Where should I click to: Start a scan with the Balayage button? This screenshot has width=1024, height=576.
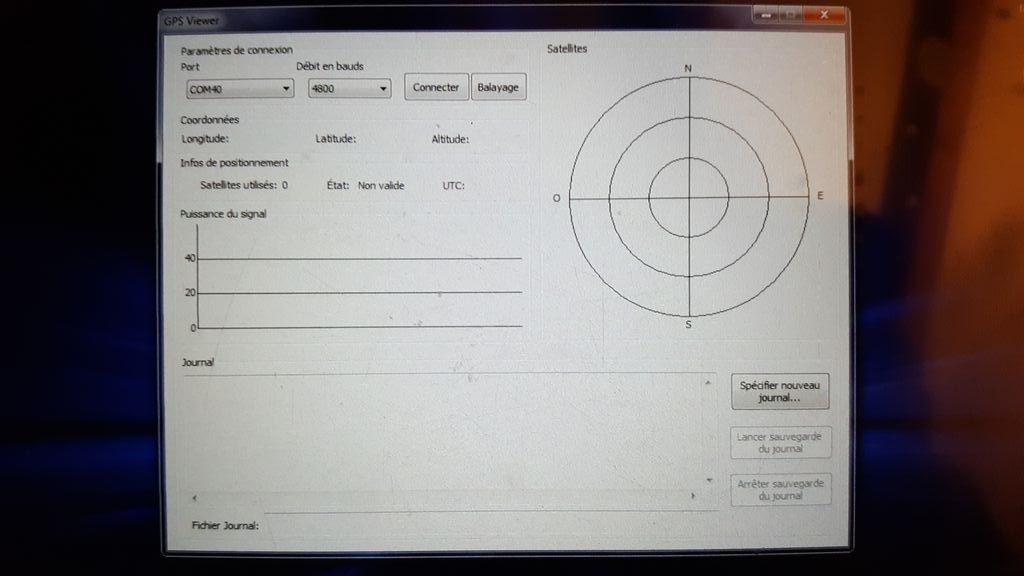498,87
